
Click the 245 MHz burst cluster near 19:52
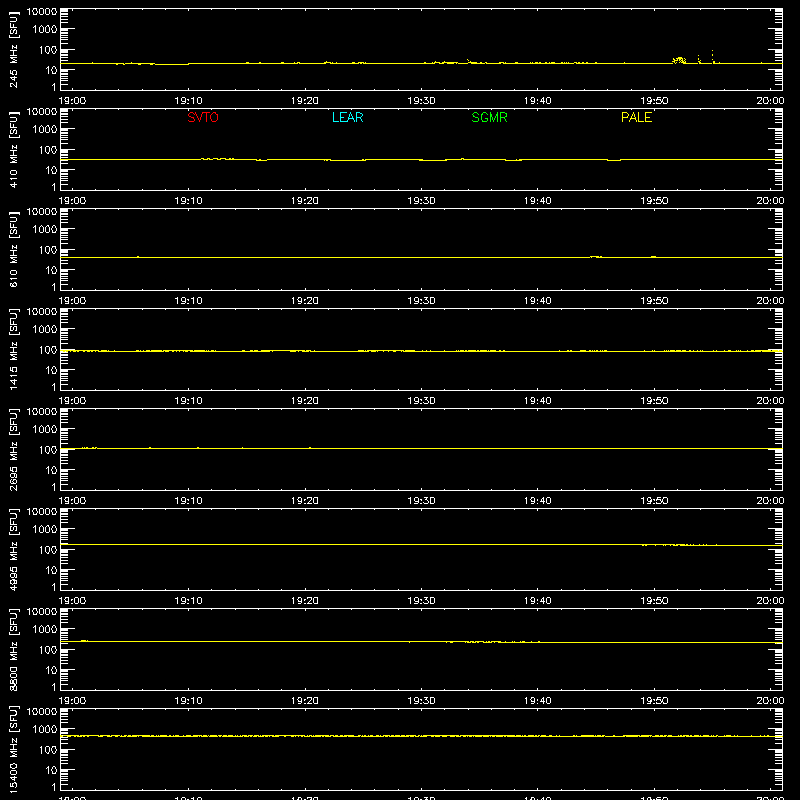click(x=679, y=60)
